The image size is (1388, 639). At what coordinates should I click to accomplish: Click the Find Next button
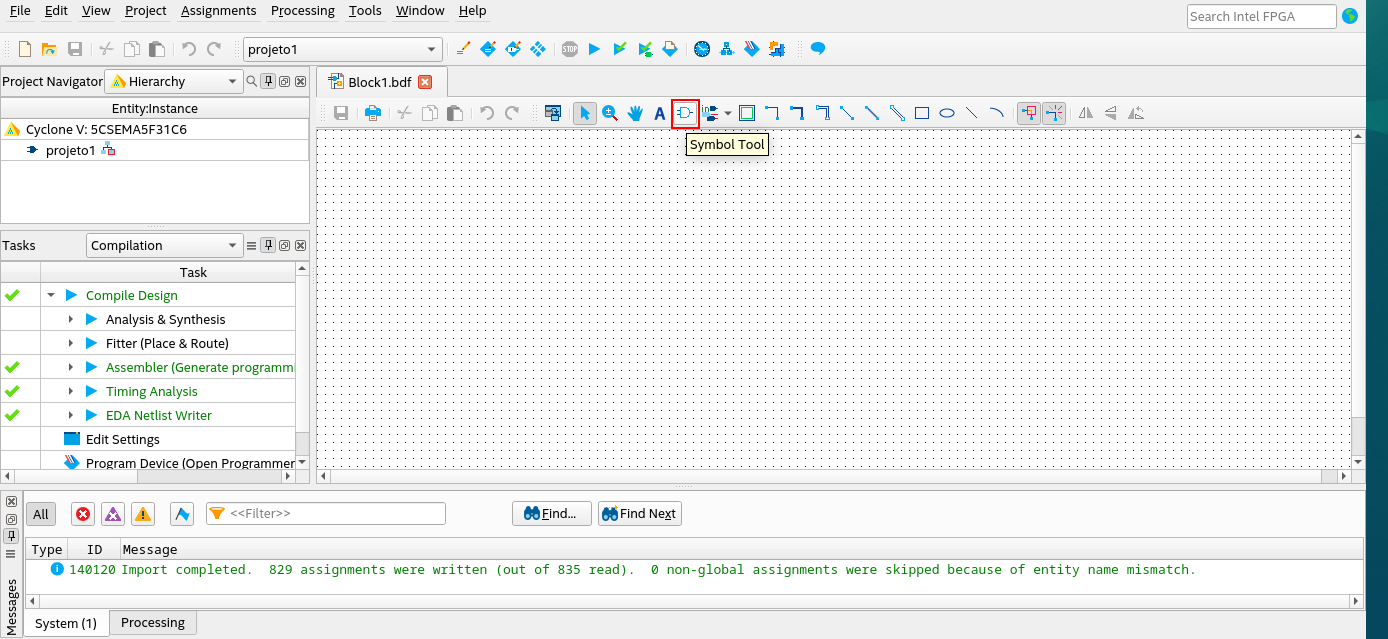640,514
